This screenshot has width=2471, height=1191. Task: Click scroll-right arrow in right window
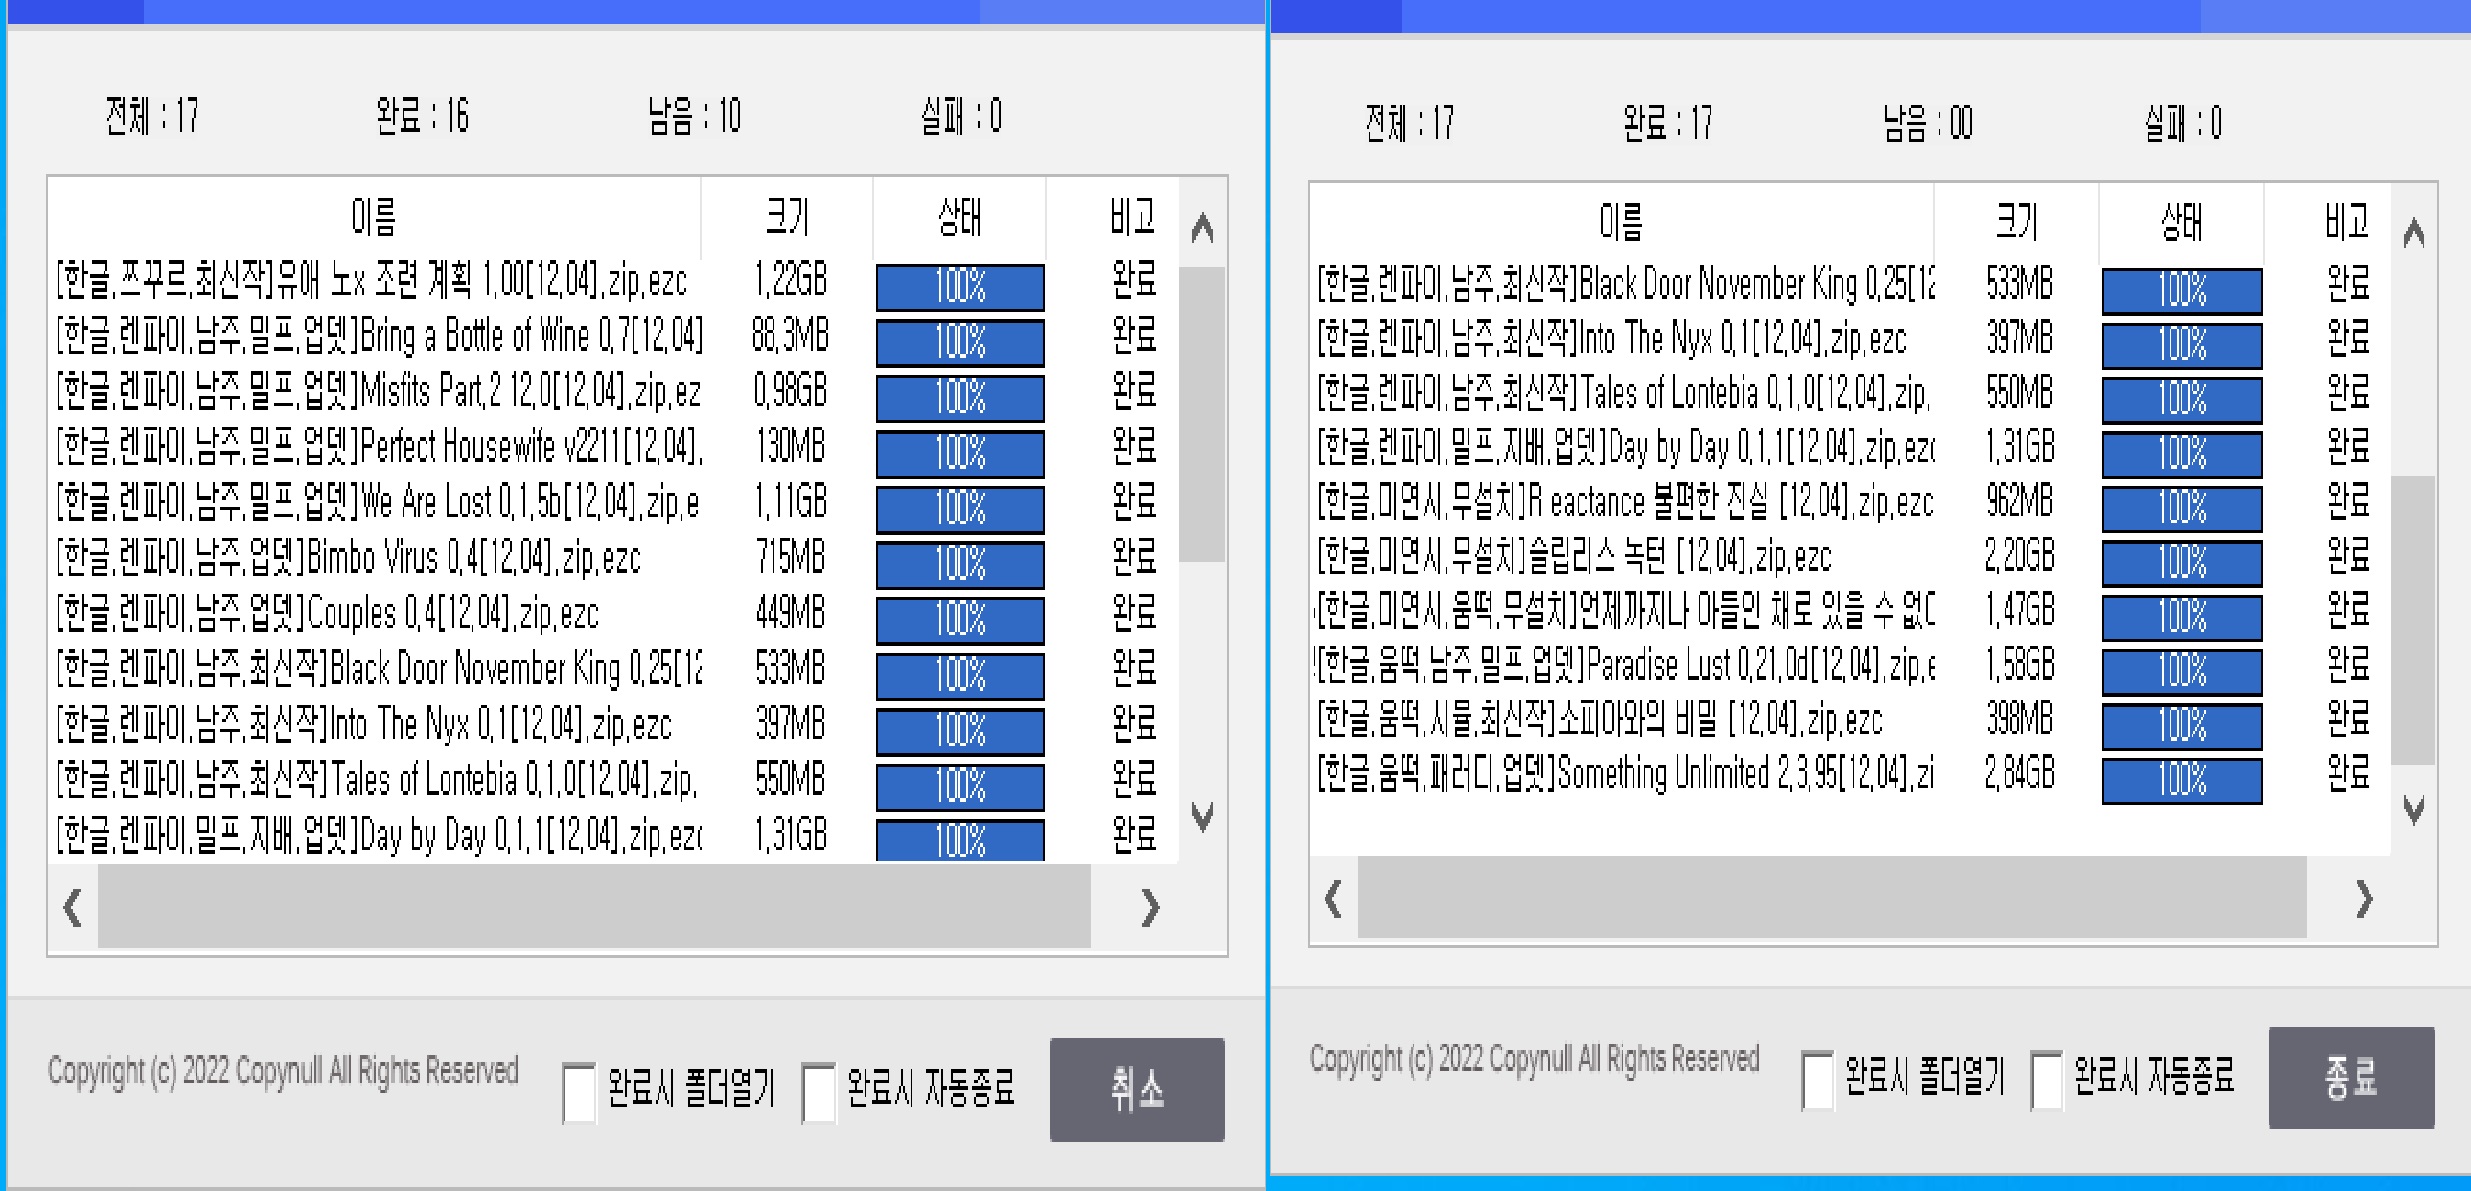2364,899
